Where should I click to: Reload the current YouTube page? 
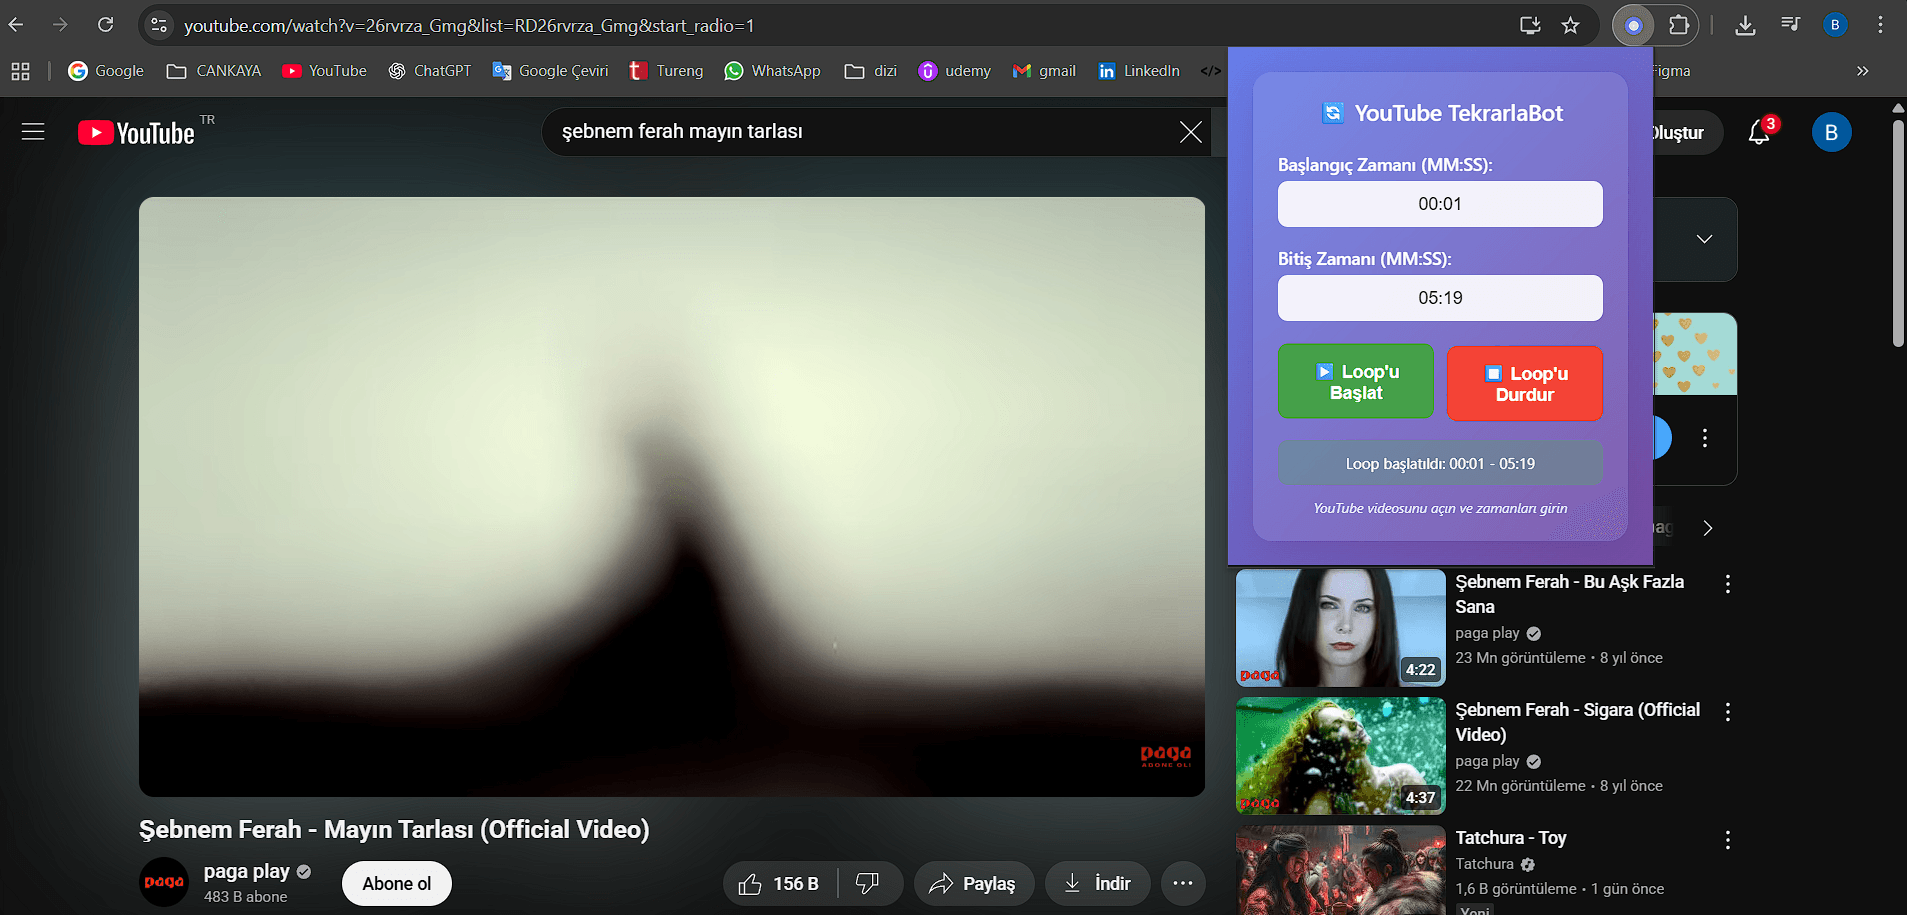pyautogui.click(x=105, y=25)
